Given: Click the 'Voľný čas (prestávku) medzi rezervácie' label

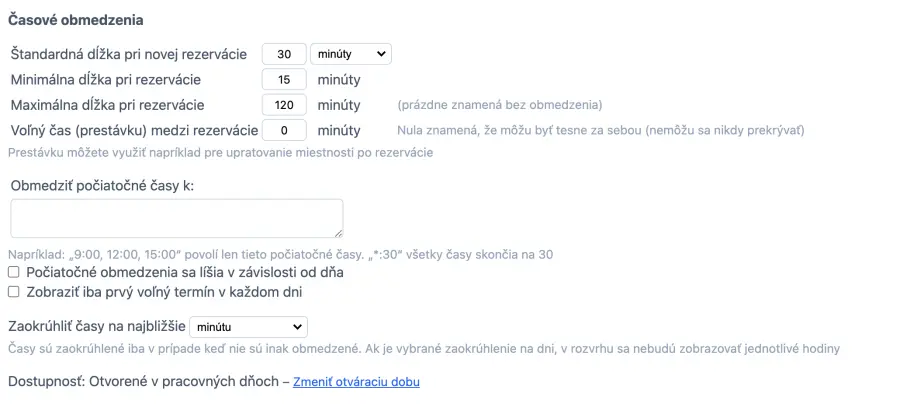Looking at the screenshot, I should click(134, 129).
